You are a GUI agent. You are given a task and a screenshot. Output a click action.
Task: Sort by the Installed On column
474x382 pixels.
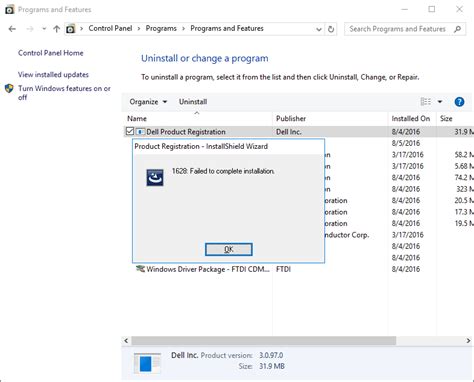(x=411, y=119)
